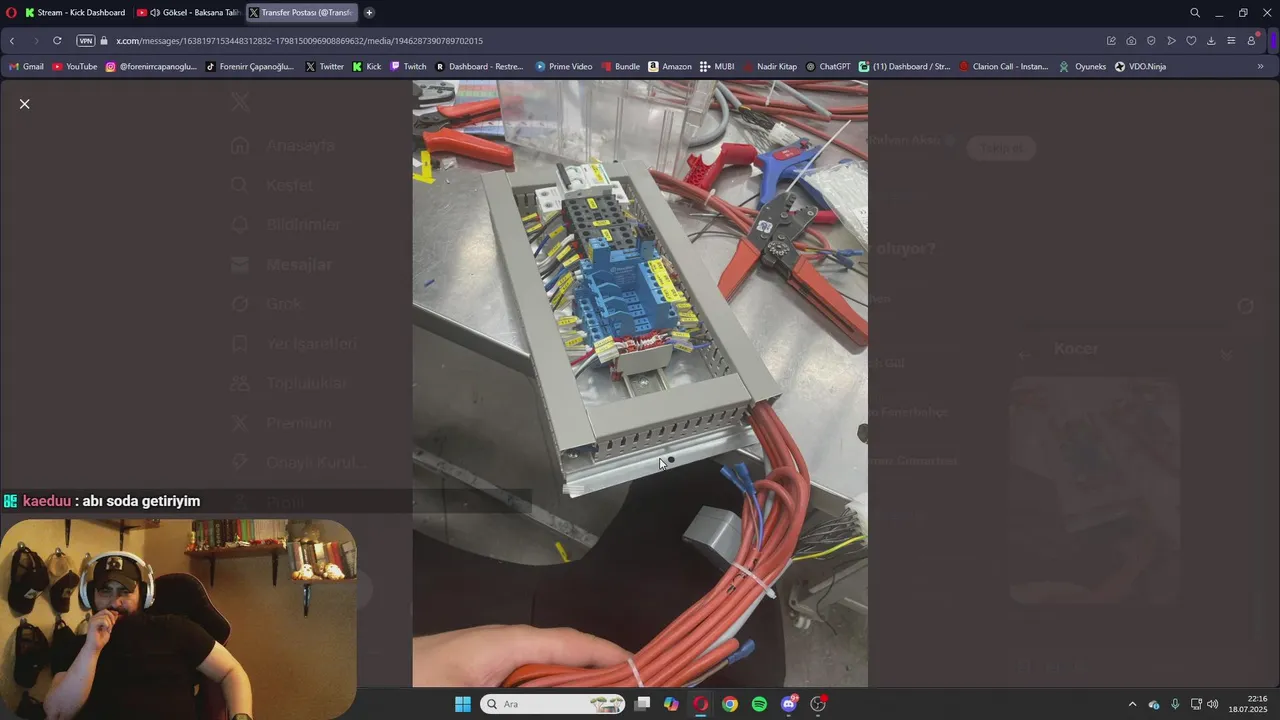Add page to bookmarks with heart icon
The width and height of the screenshot is (1280, 720).
click(1191, 41)
